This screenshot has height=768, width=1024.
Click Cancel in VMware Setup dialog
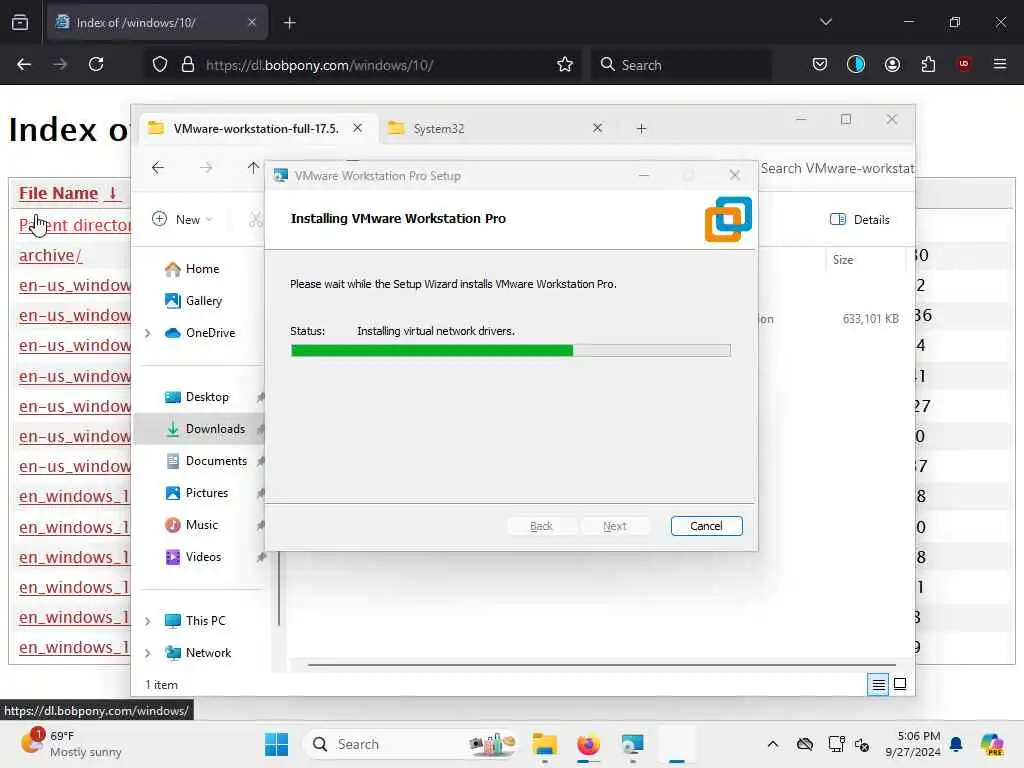(706, 526)
